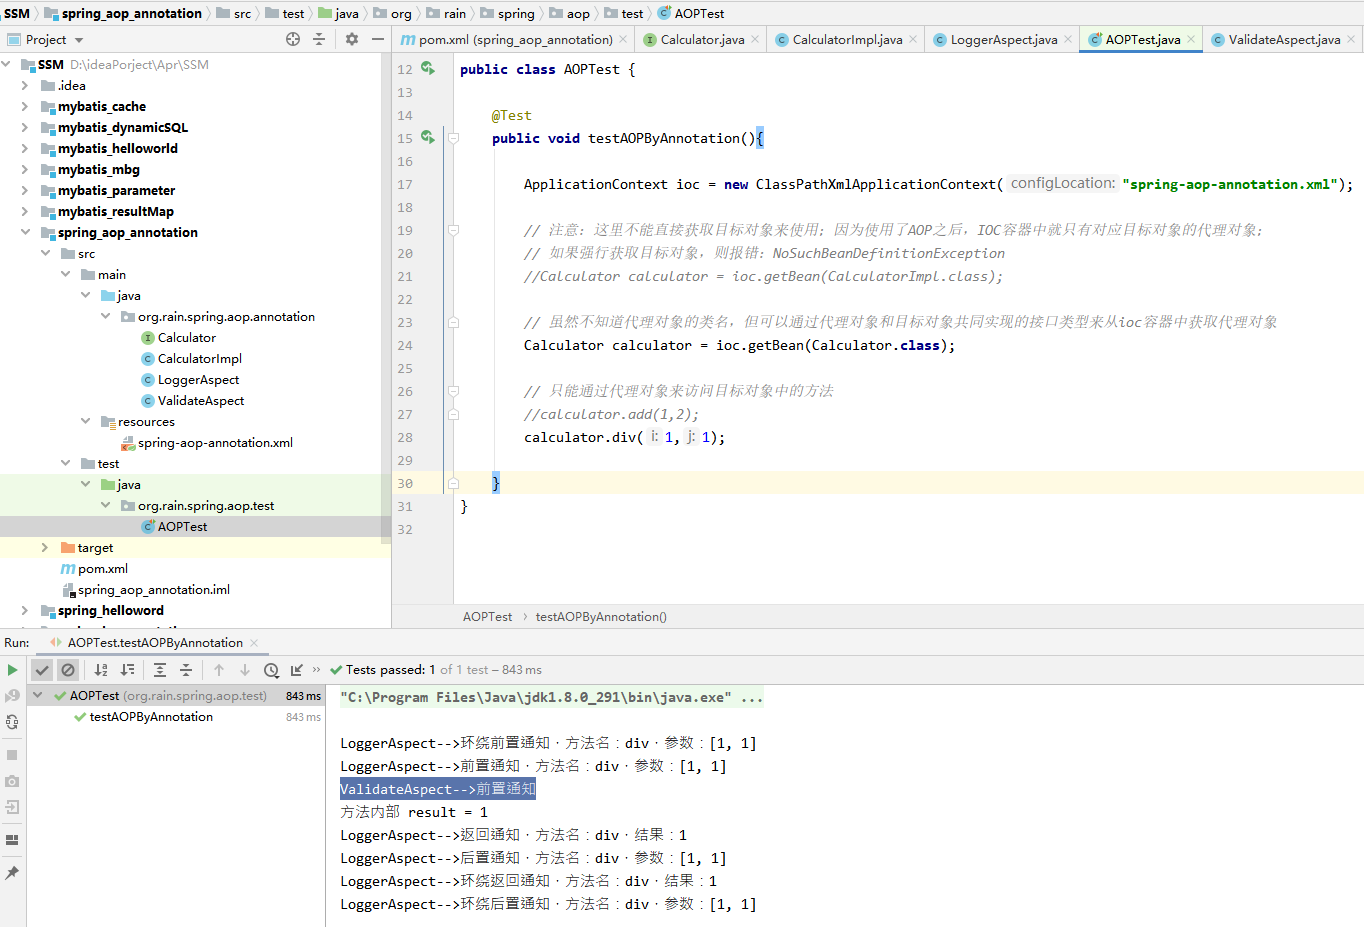Collapse the AOPTest node in test tree

(x=38, y=695)
